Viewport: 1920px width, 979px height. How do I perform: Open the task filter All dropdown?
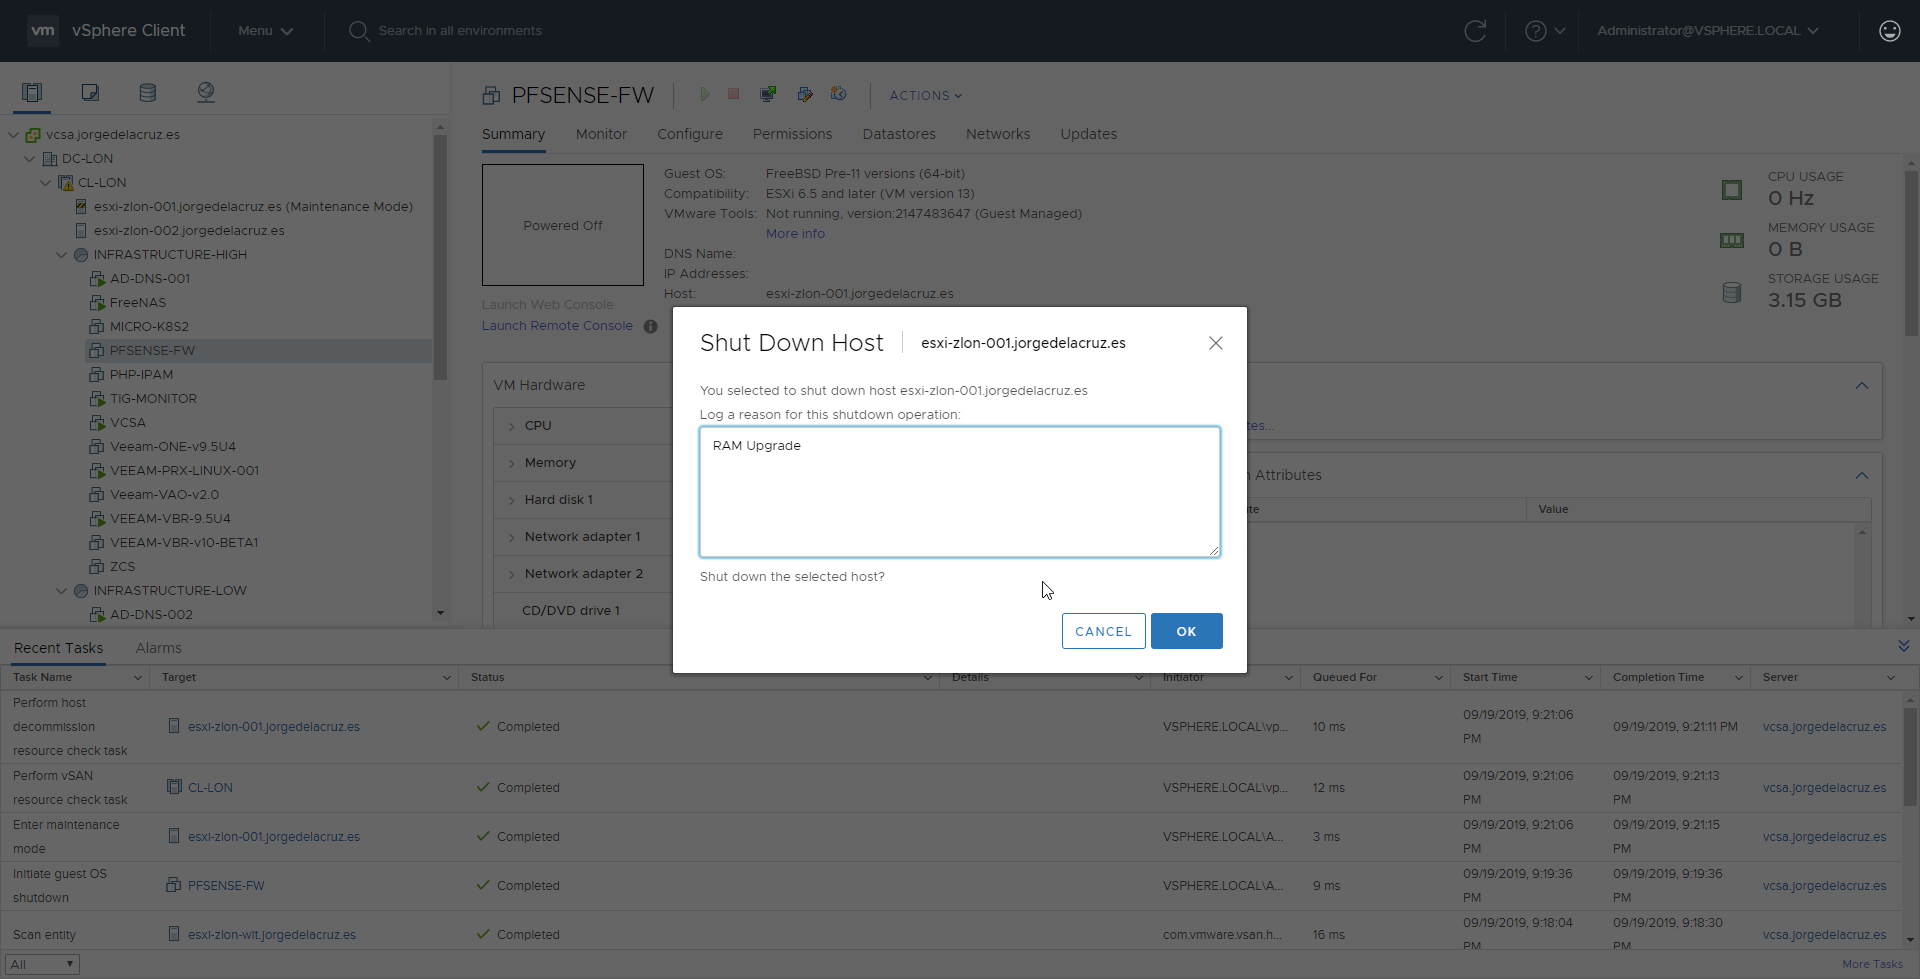pos(42,964)
